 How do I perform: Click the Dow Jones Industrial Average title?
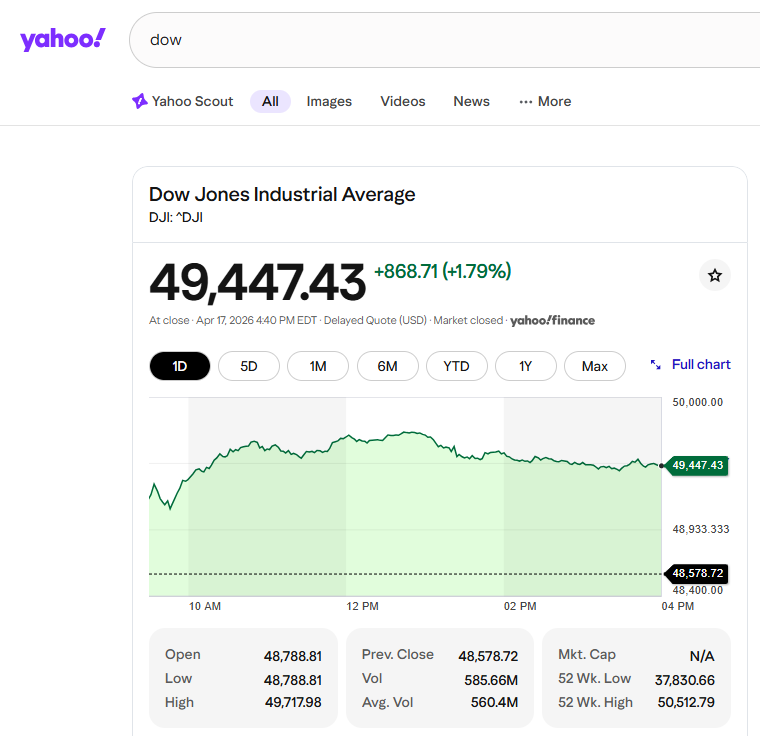282,194
